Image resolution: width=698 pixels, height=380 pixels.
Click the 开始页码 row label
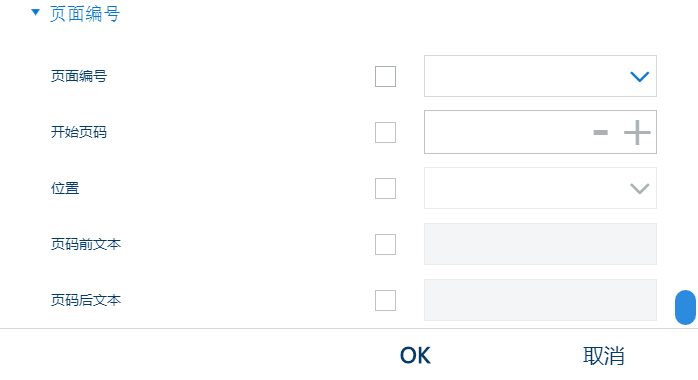point(79,132)
